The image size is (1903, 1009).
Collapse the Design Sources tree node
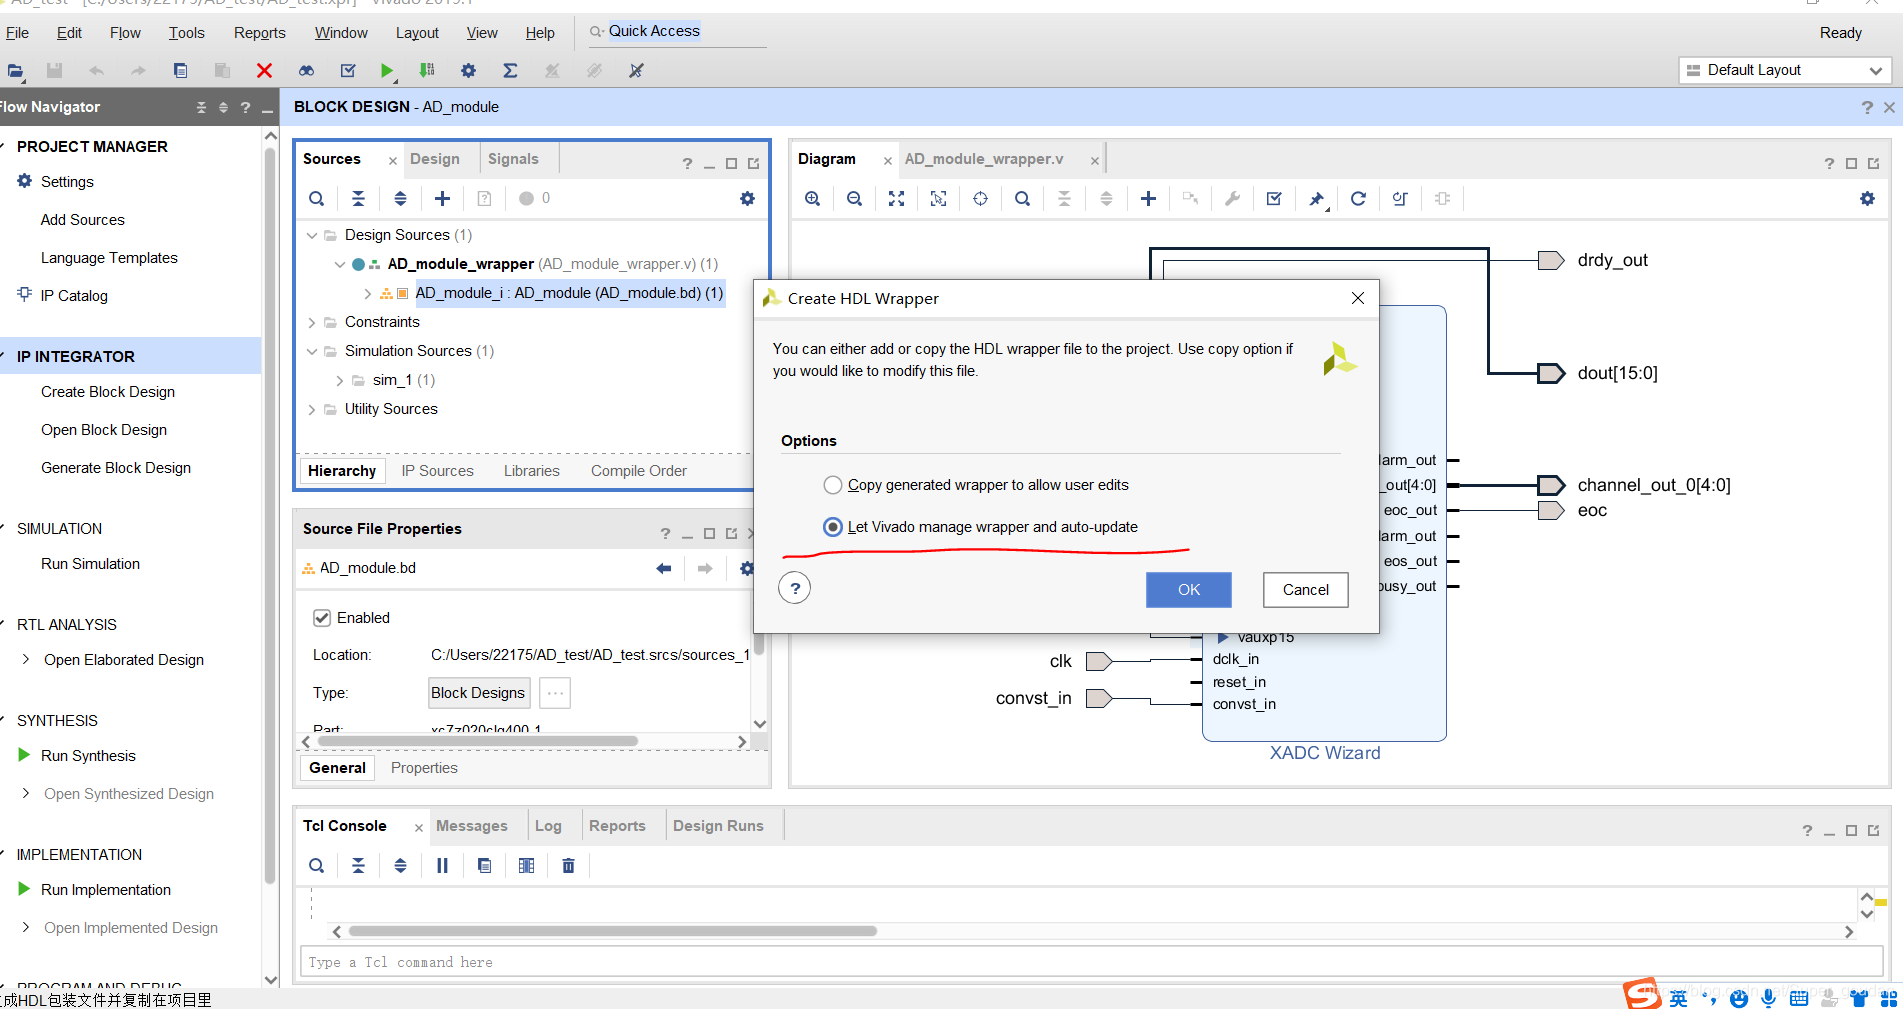(x=312, y=235)
